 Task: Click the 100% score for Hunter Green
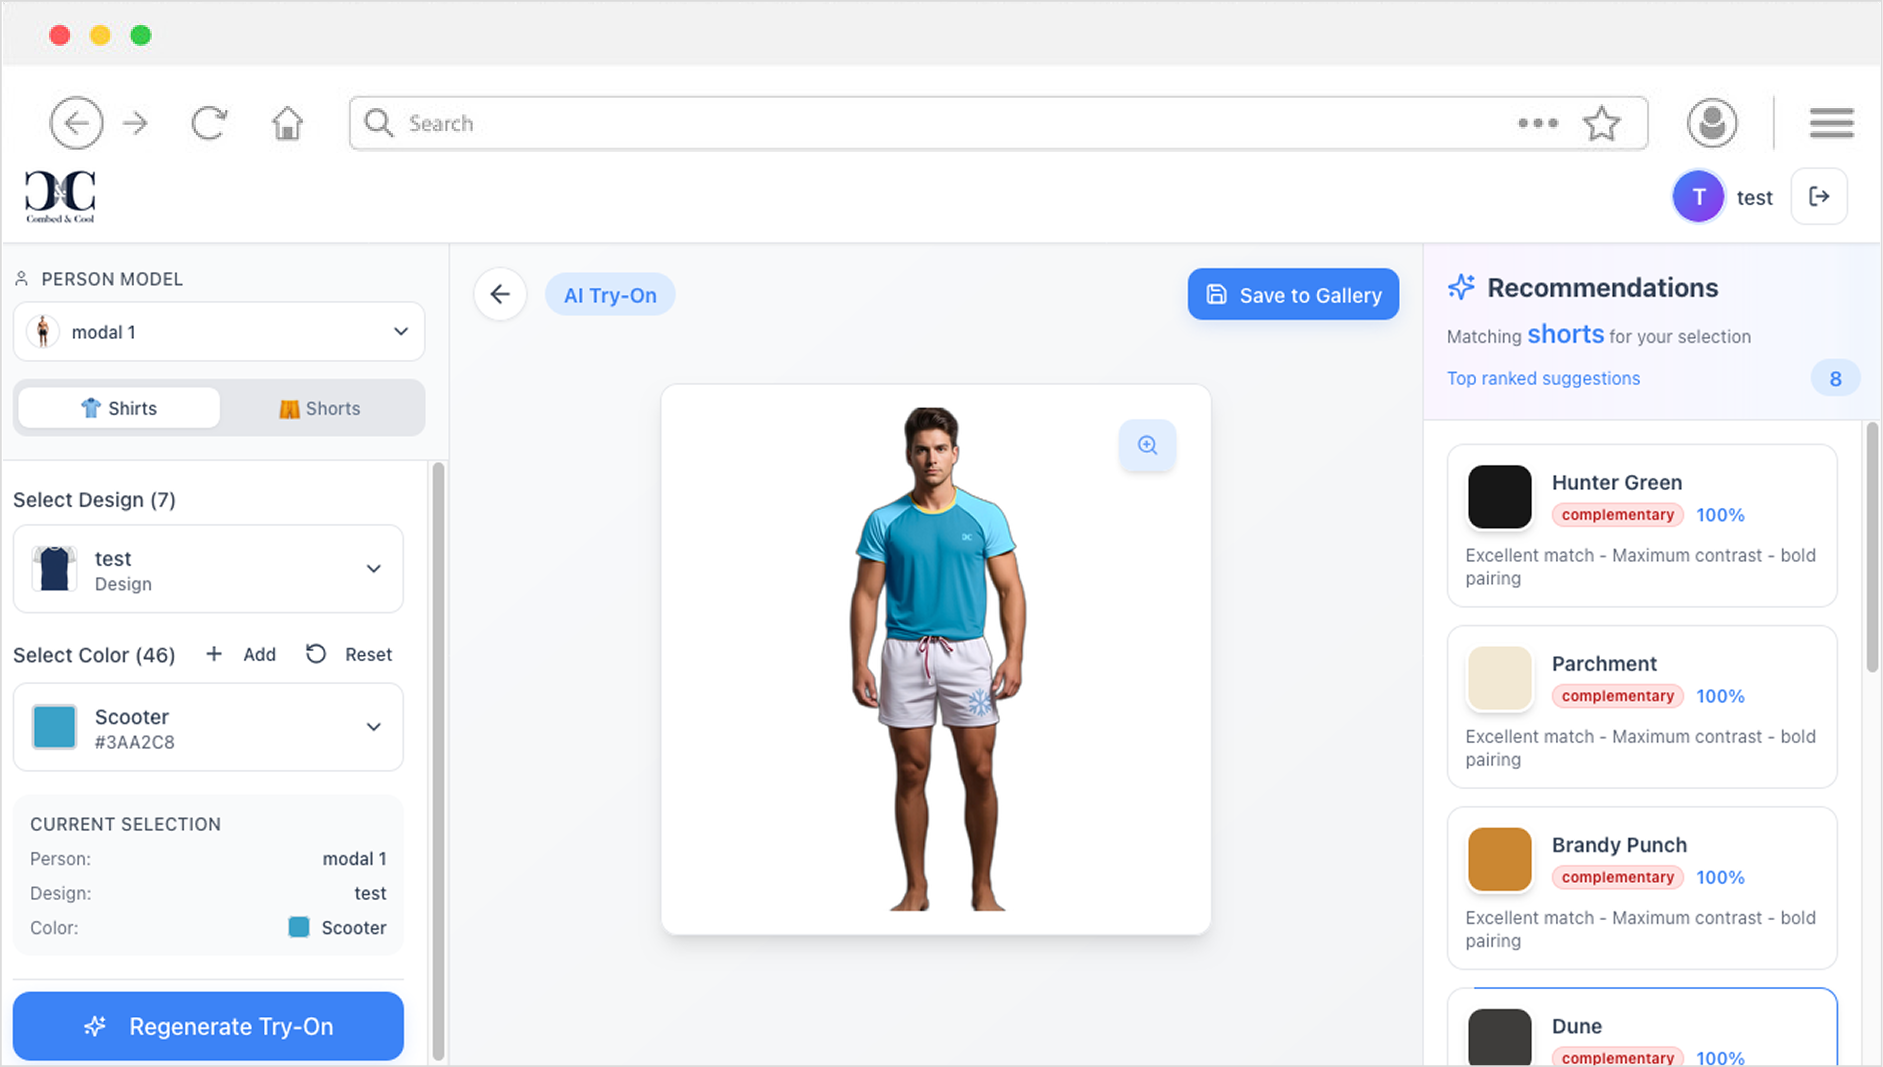coord(1720,515)
